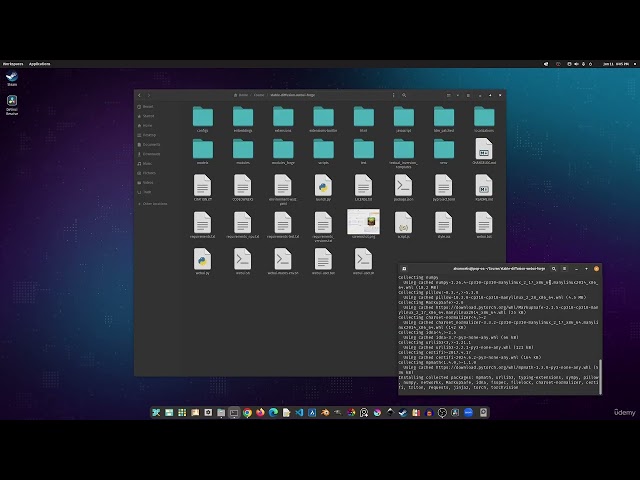Open the html folder

pos(363,117)
